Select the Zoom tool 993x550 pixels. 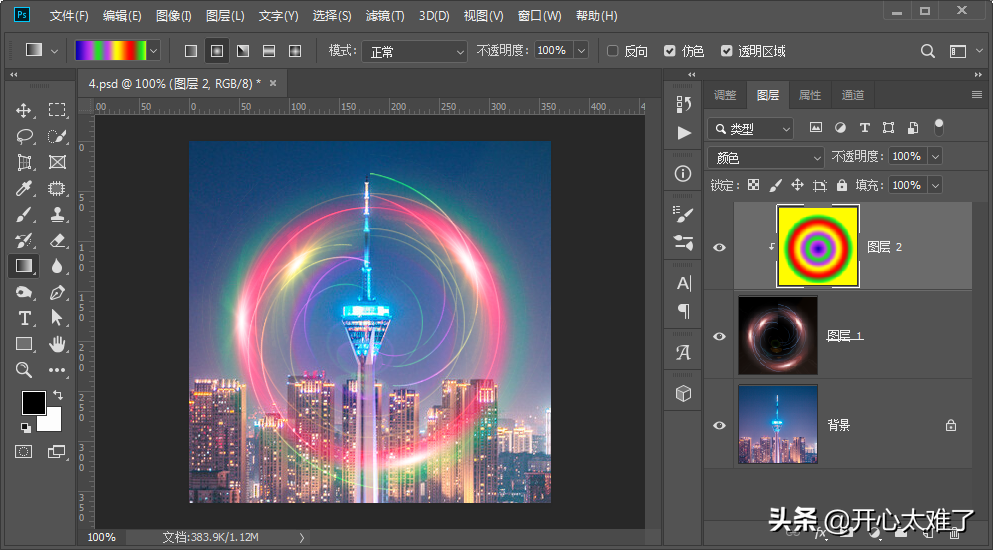point(24,370)
